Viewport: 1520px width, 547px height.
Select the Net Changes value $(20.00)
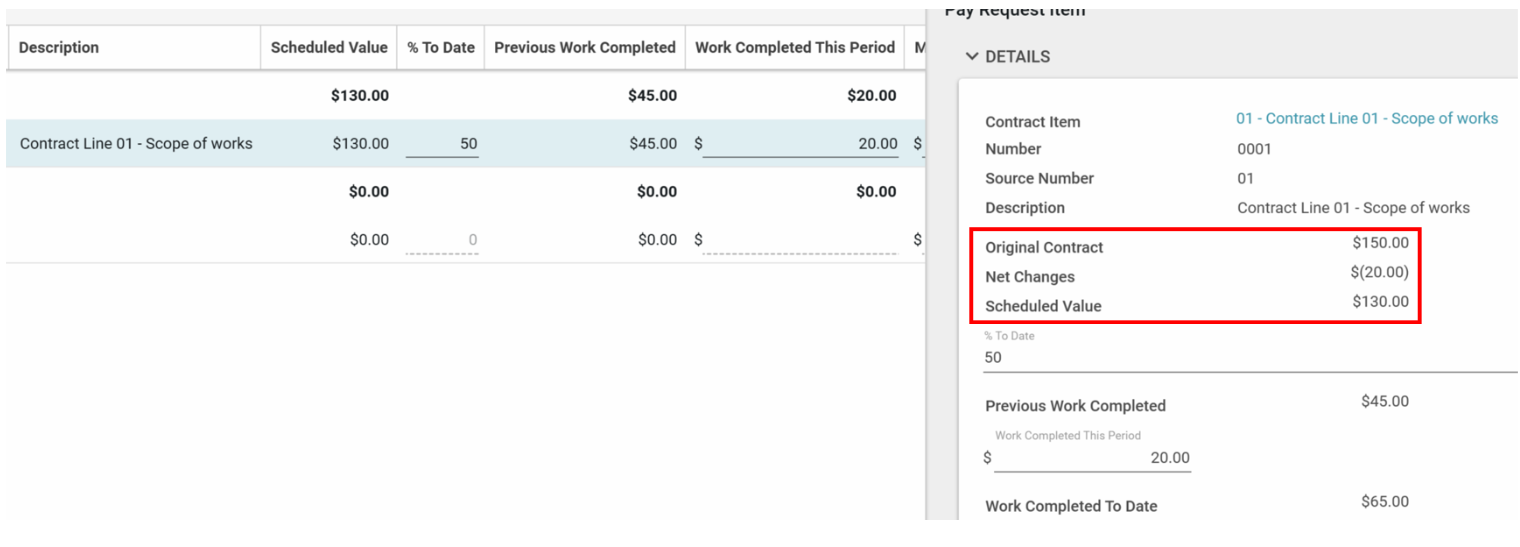pyautogui.click(x=1379, y=272)
